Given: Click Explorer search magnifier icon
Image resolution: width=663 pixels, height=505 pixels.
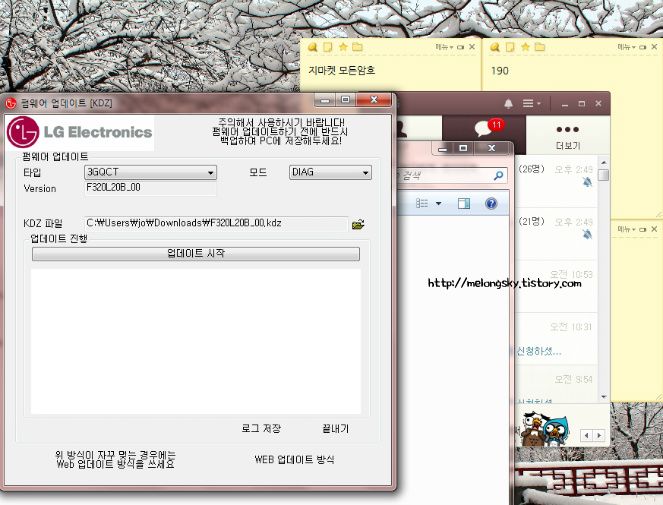Looking at the screenshot, I should click(498, 175).
